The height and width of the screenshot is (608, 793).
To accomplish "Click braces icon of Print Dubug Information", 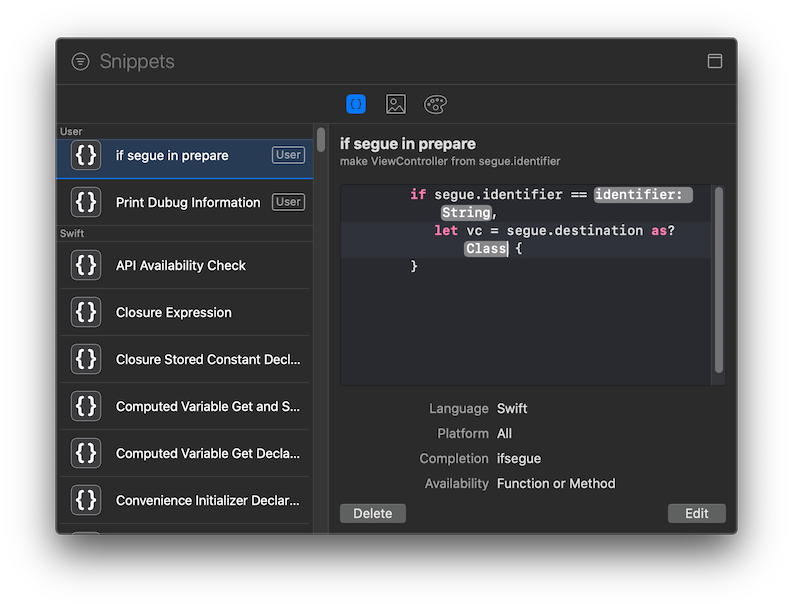I will [86, 202].
